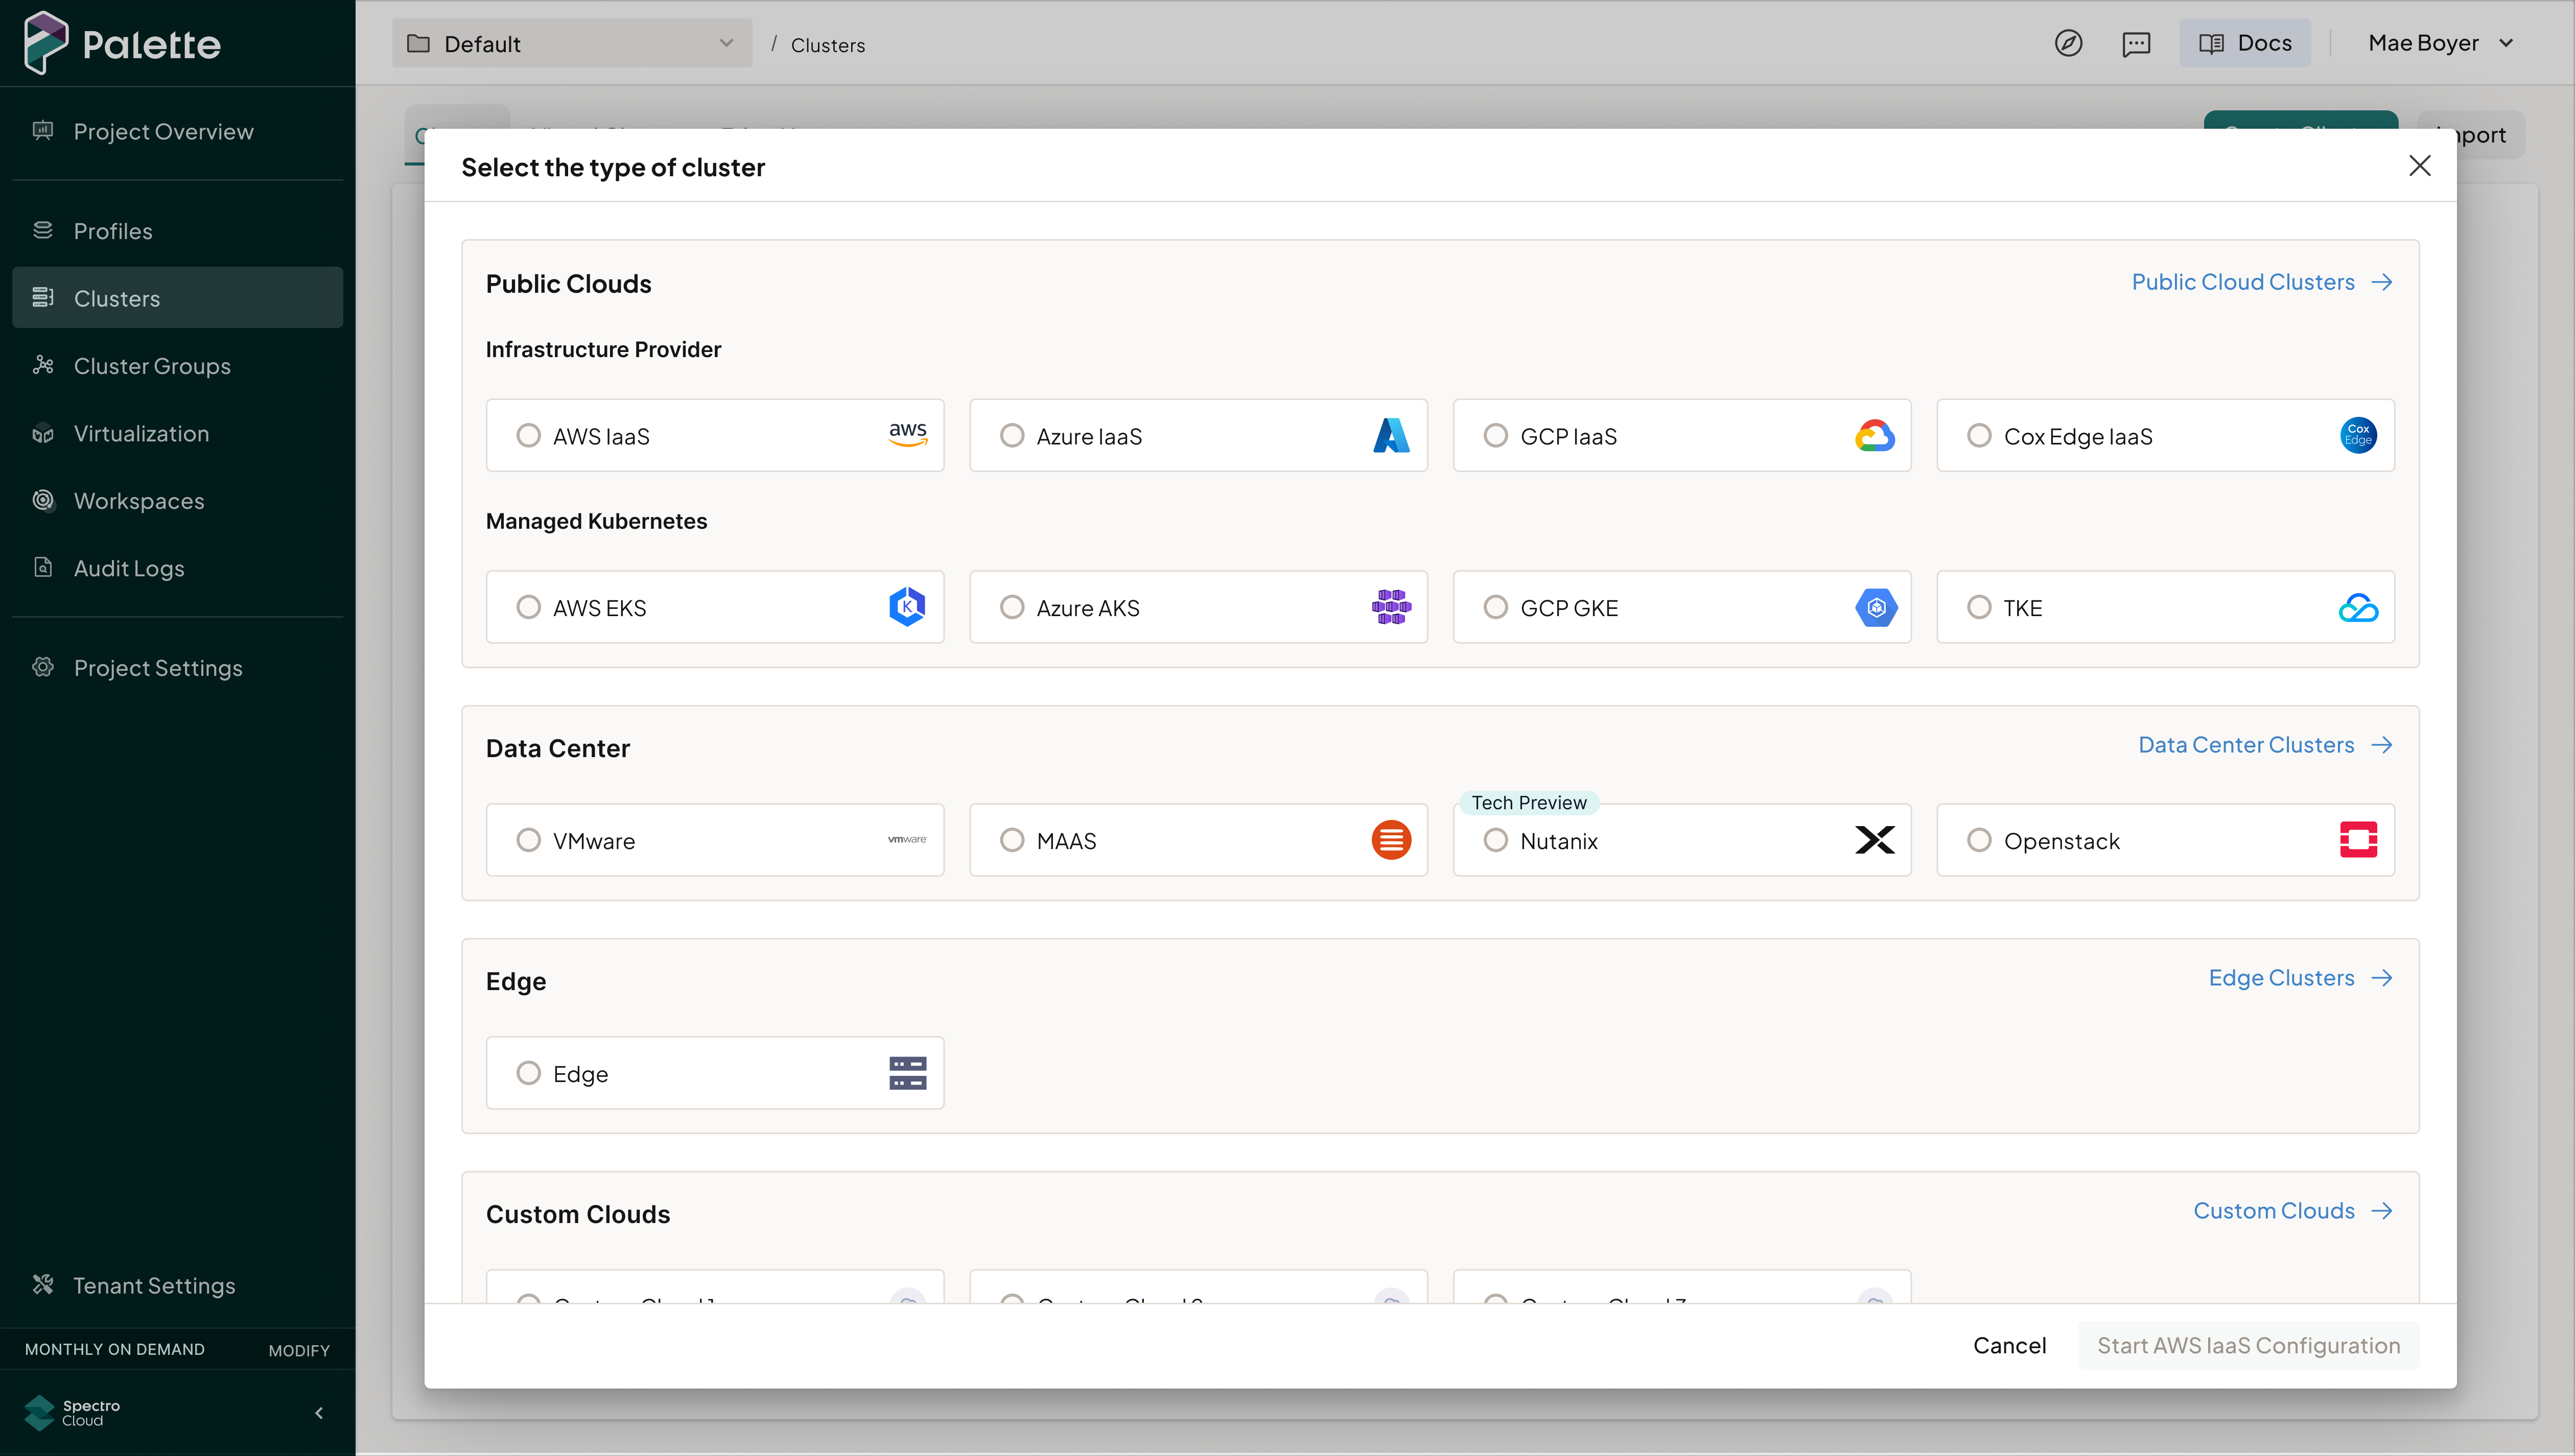
Task: Click the TKE cloud icon
Action: (2358, 607)
